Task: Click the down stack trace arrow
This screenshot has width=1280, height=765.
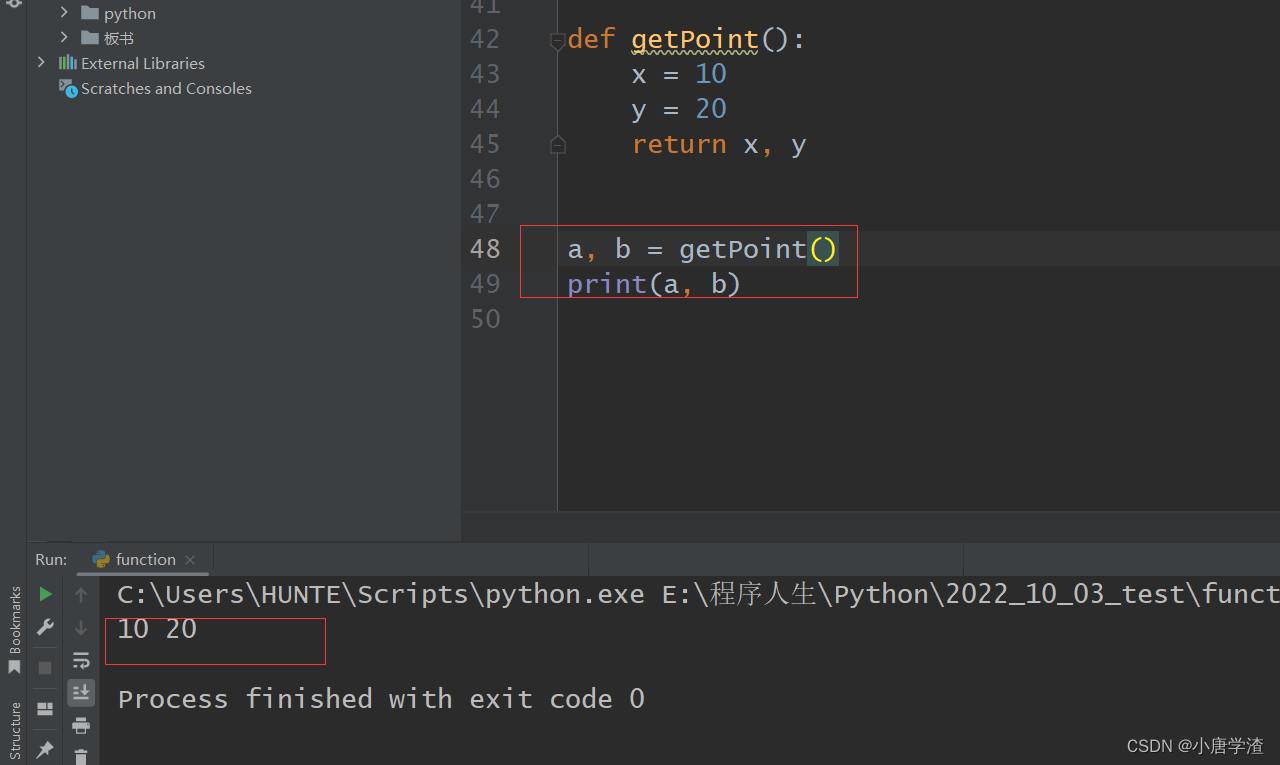Action: (81, 628)
